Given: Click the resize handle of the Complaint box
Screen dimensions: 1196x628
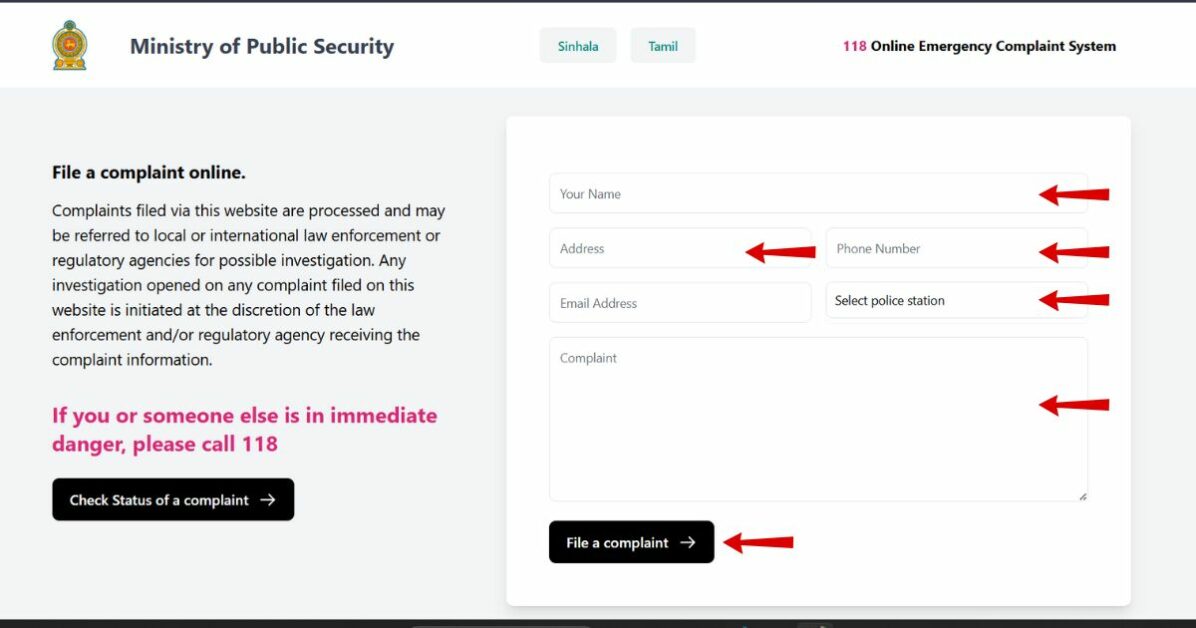Looking at the screenshot, I should pos(1082,495).
